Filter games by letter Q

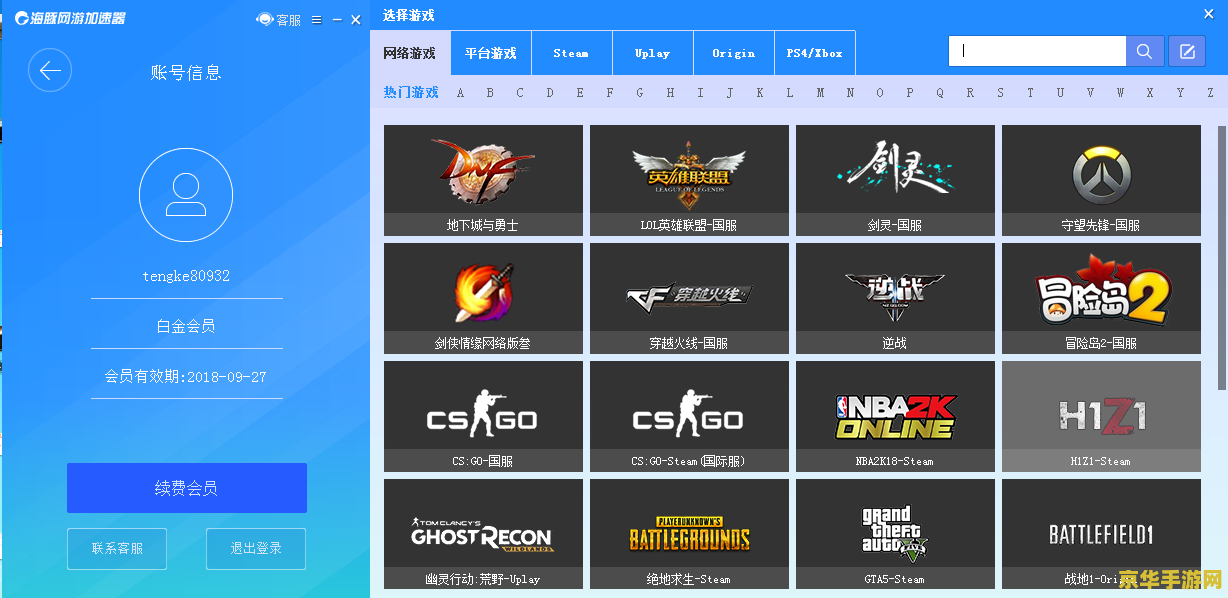[940, 93]
